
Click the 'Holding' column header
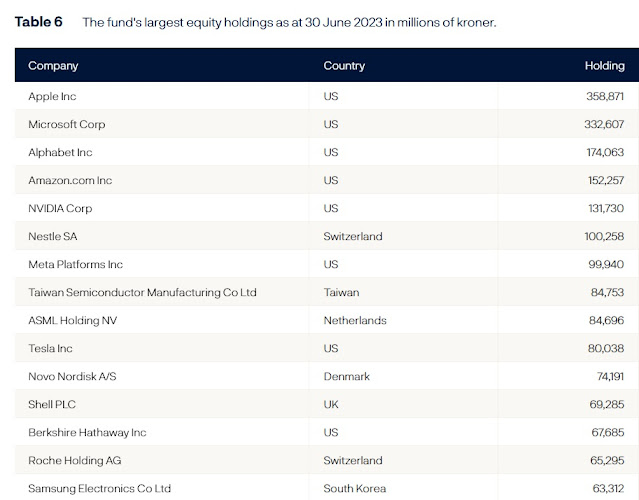pos(604,65)
